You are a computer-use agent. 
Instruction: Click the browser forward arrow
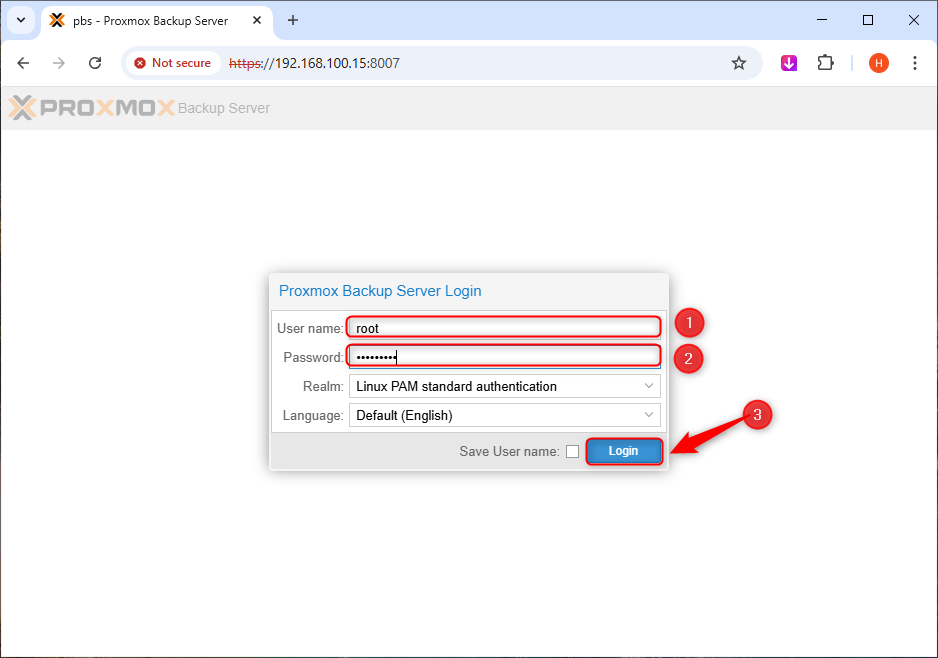pyautogui.click(x=59, y=63)
